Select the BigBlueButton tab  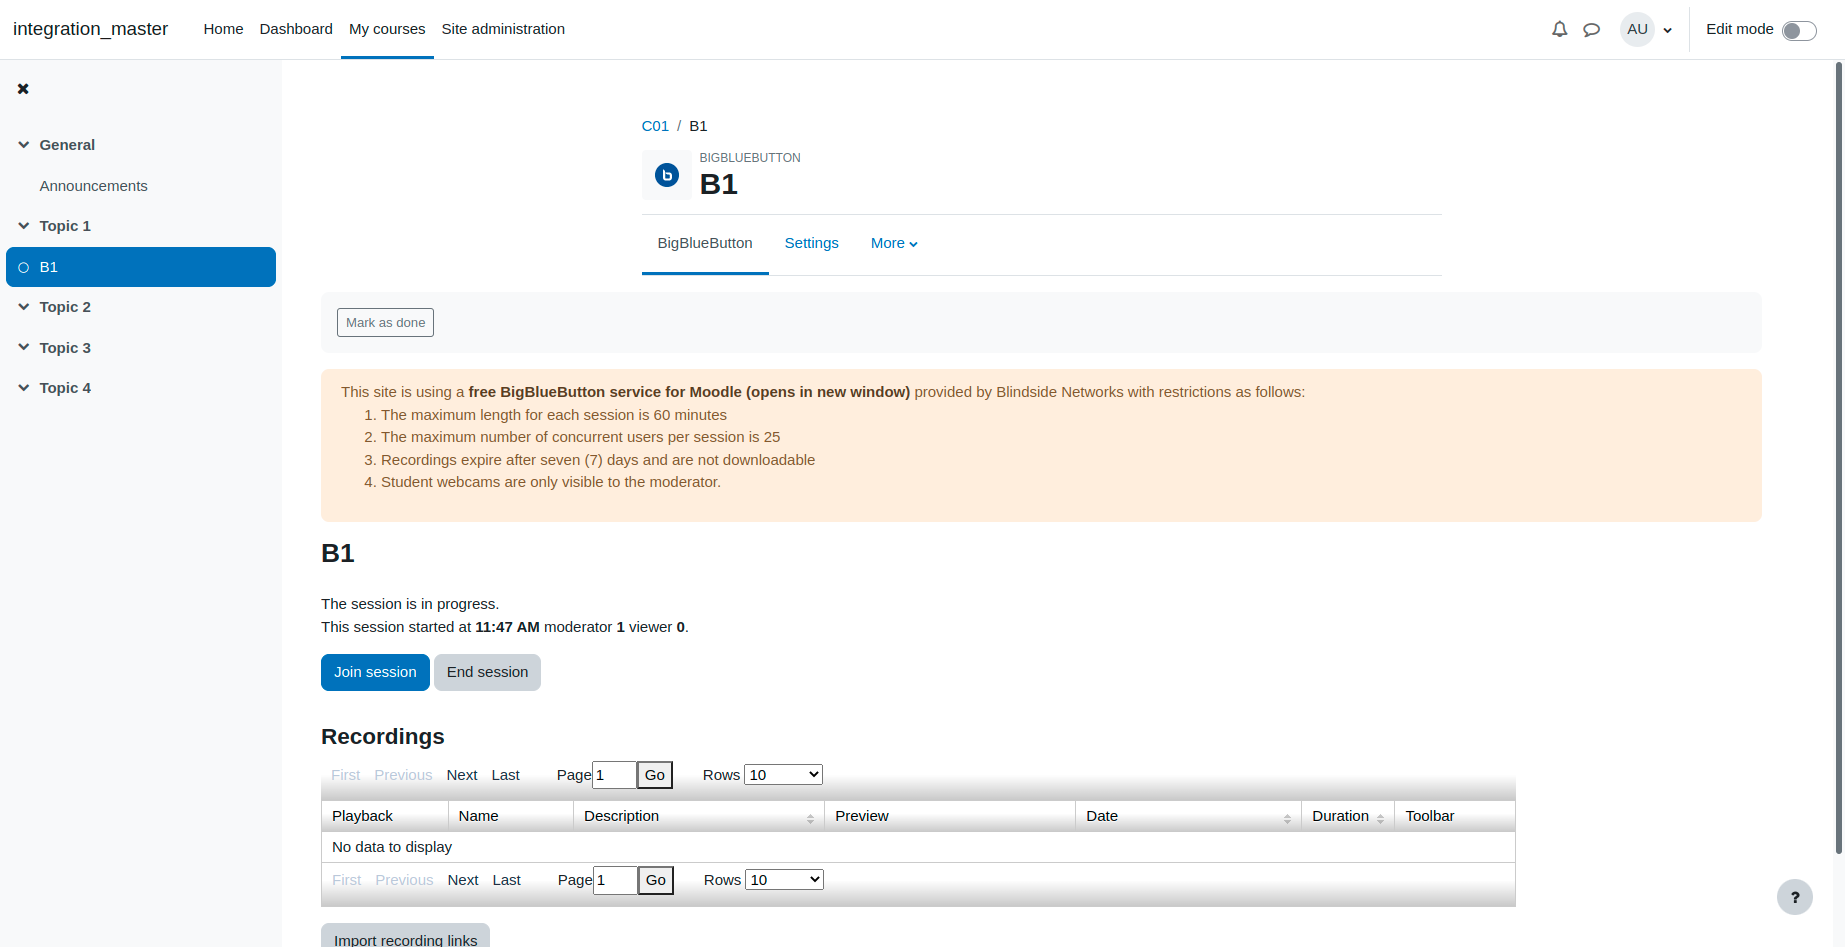(x=705, y=243)
